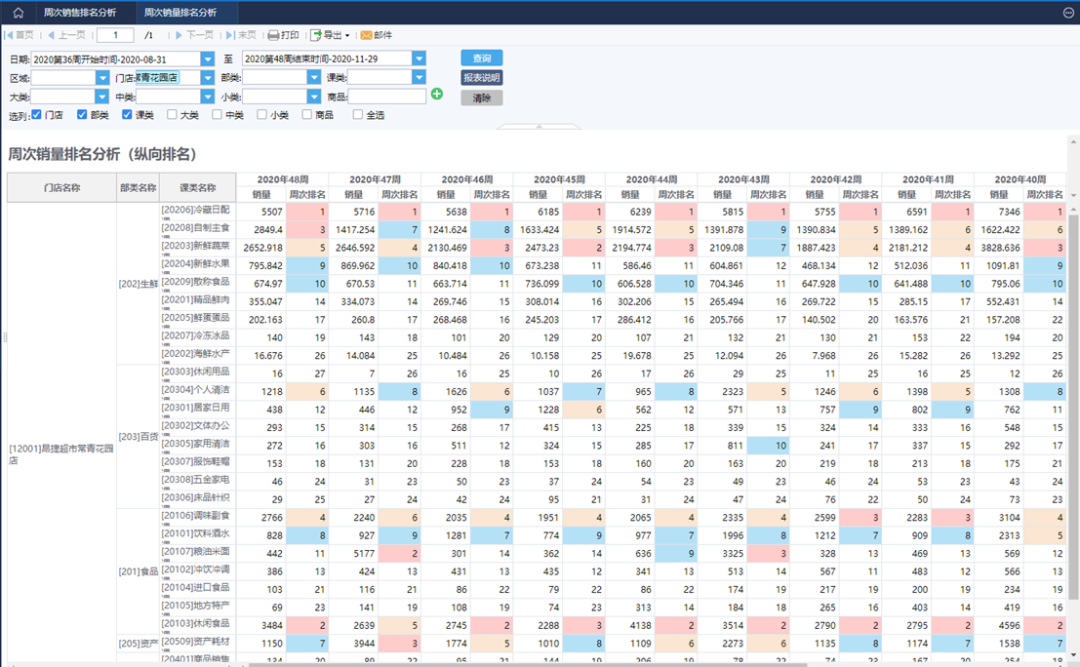Expand the 区域 dropdown

102,78
